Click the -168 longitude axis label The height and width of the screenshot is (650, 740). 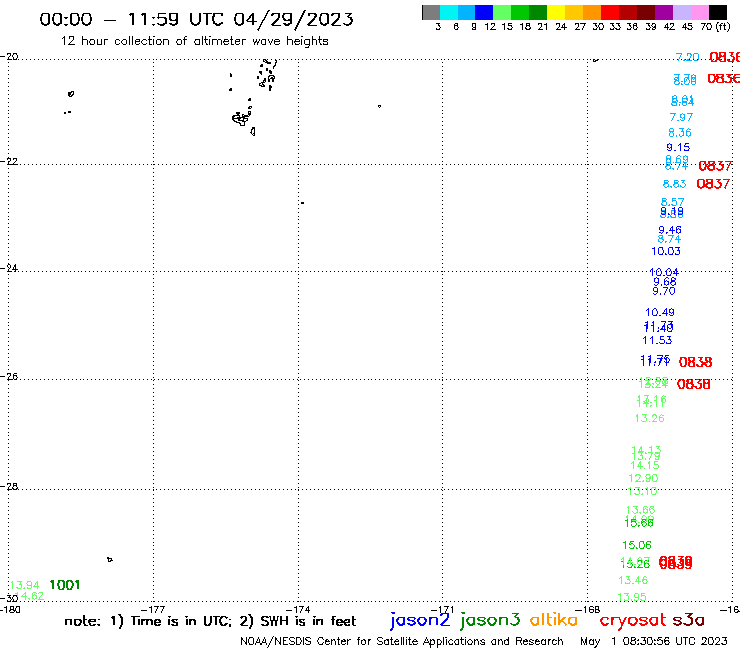[588, 609]
